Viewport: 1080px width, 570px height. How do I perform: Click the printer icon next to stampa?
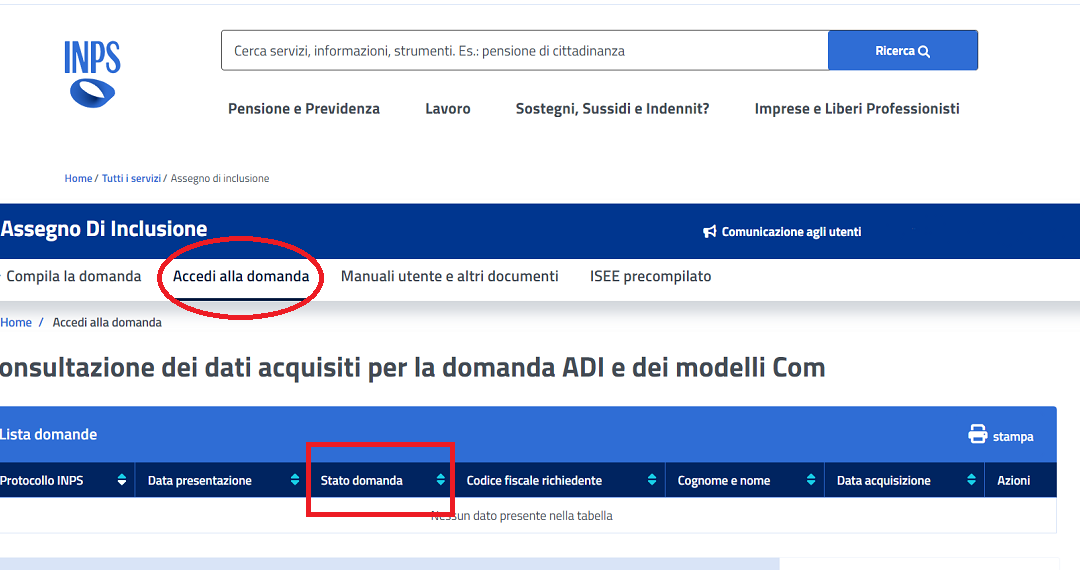pos(977,434)
